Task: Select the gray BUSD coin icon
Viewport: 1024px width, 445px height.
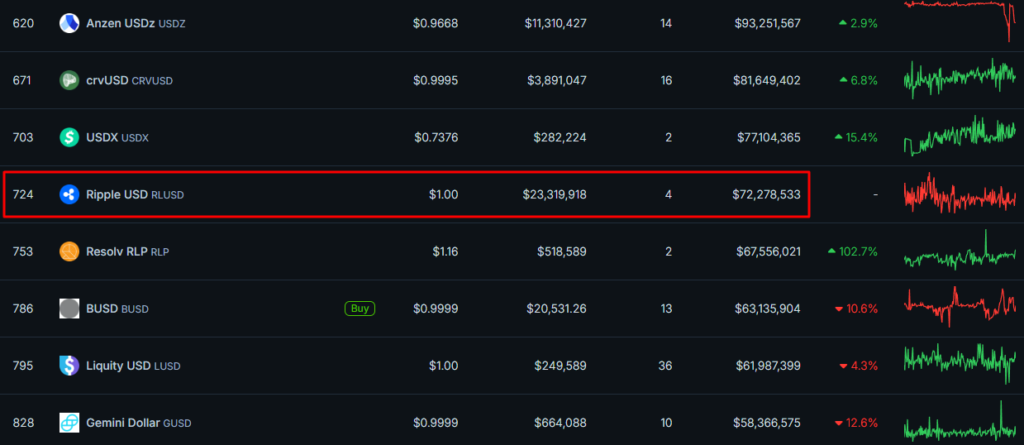Action: click(69, 309)
